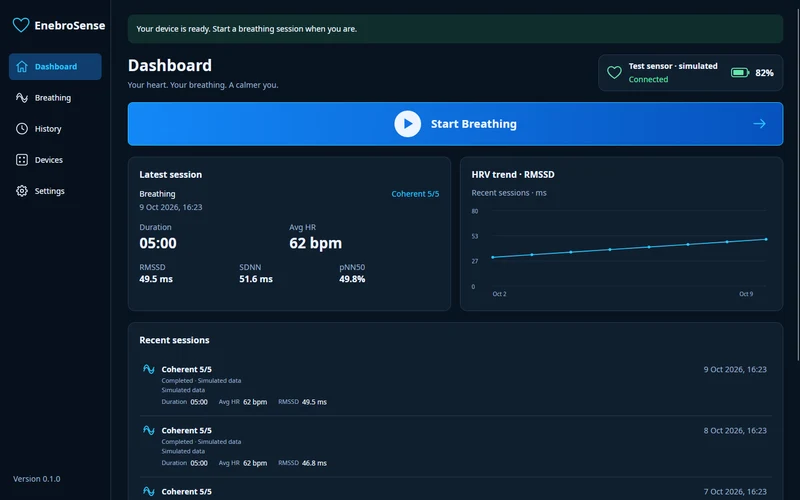Click the Dashboard home icon
The height and width of the screenshot is (500, 800).
click(21, 66)
